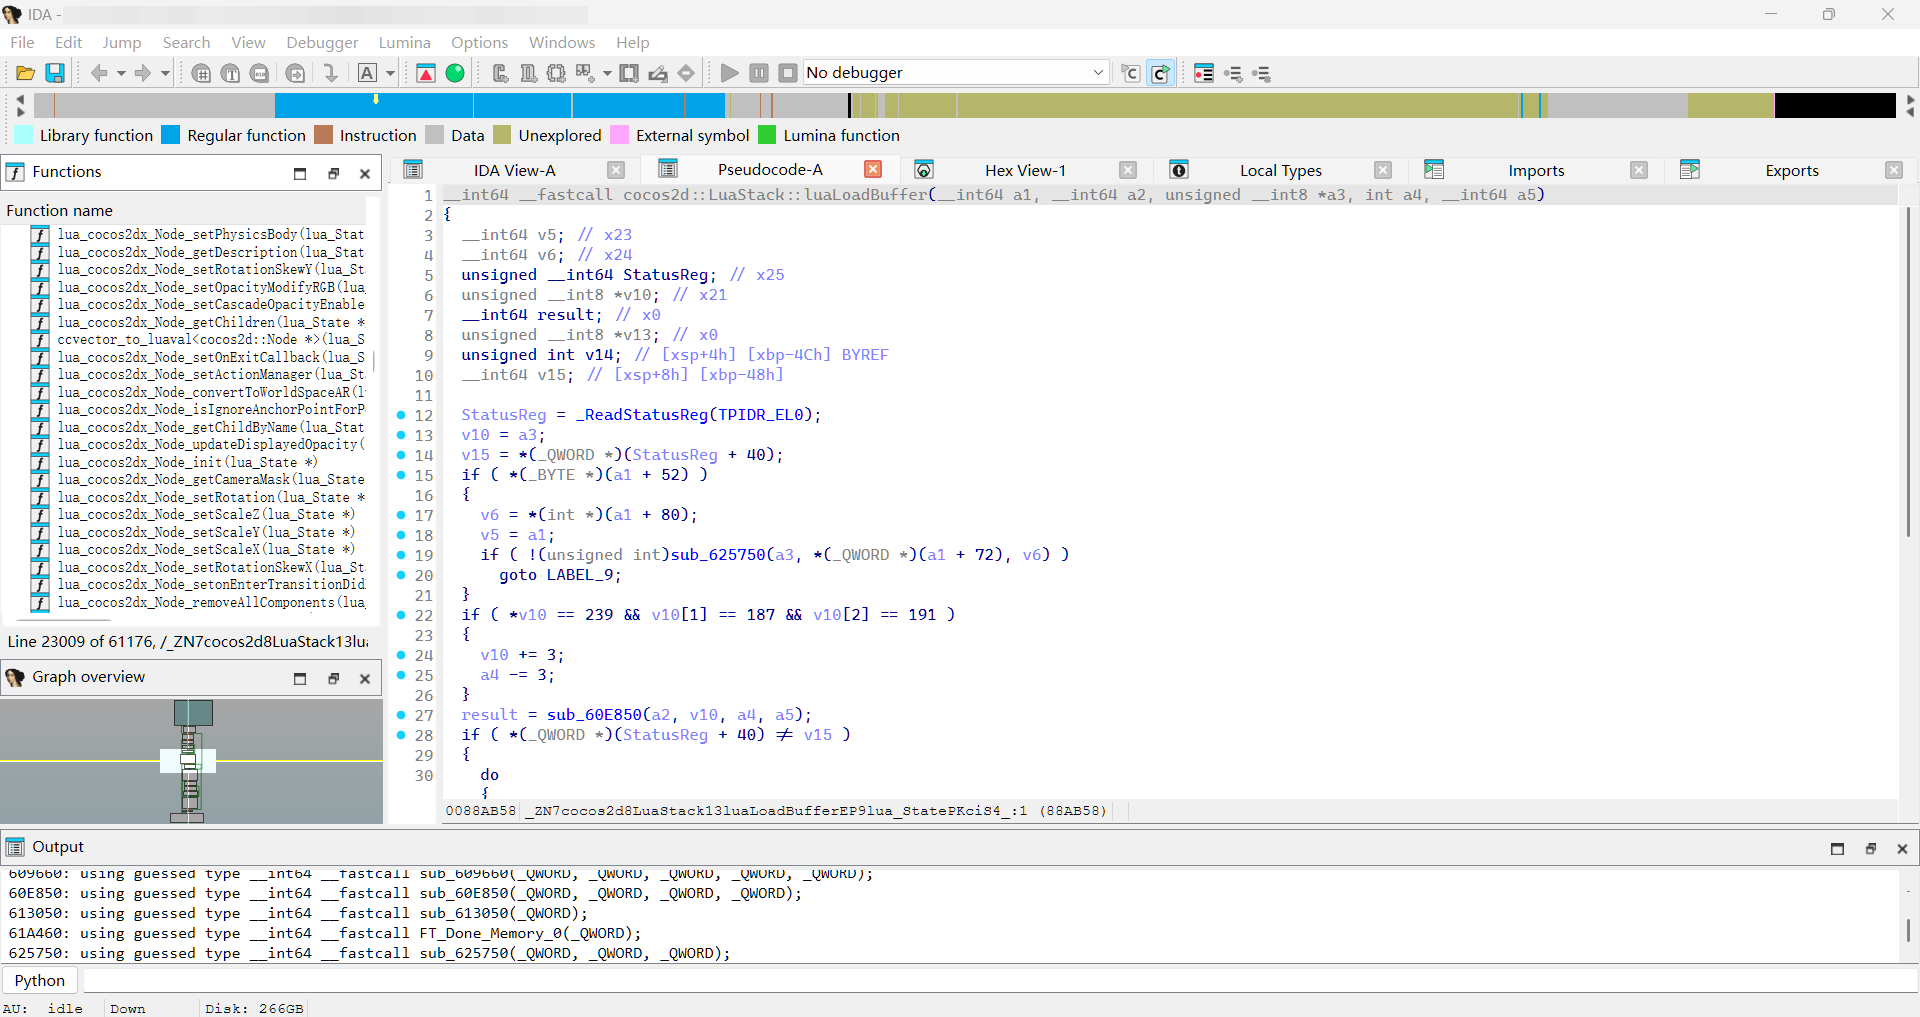Maximize the Functions panel
This screenshot has width=1920, height=1017.
pos(300,173)
